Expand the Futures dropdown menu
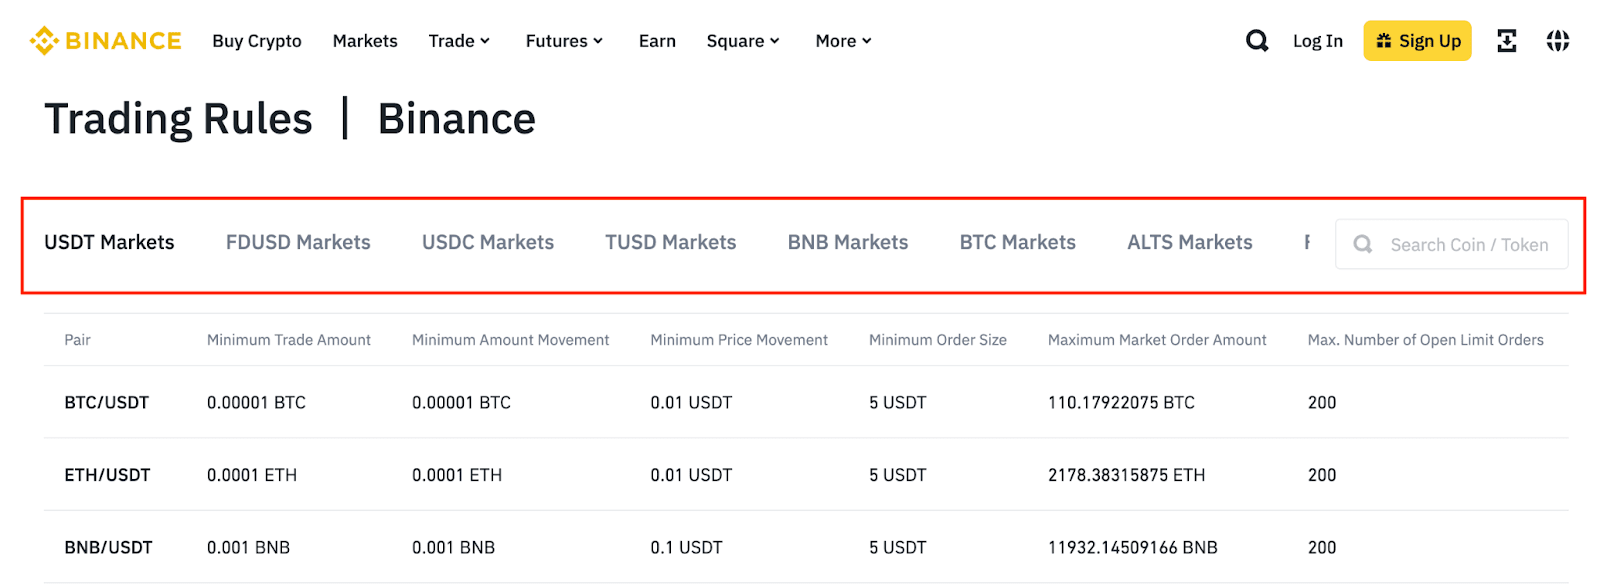The width and height of the screenshot is (1600, 586). (x=564, y=41)
